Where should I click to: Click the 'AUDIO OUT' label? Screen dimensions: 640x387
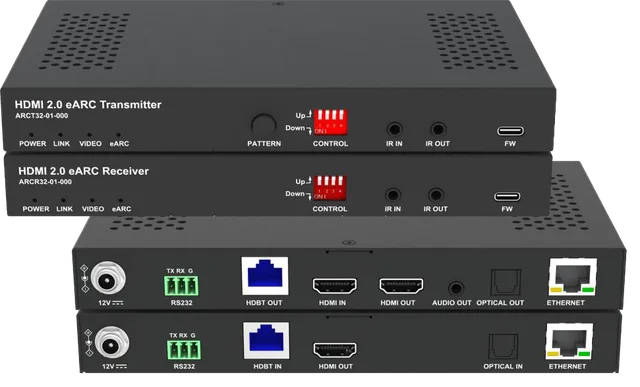click(451, 303)
